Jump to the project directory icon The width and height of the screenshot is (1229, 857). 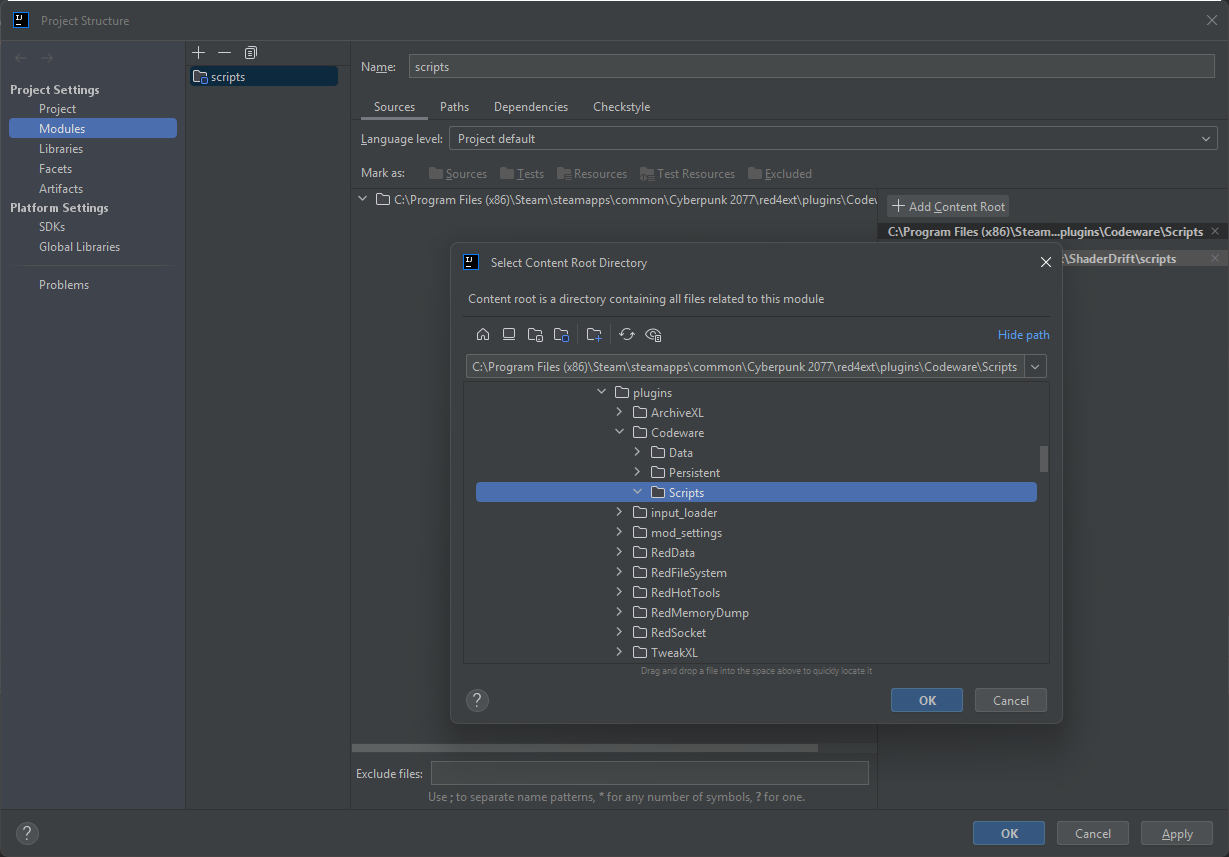(x=535, y=335)
